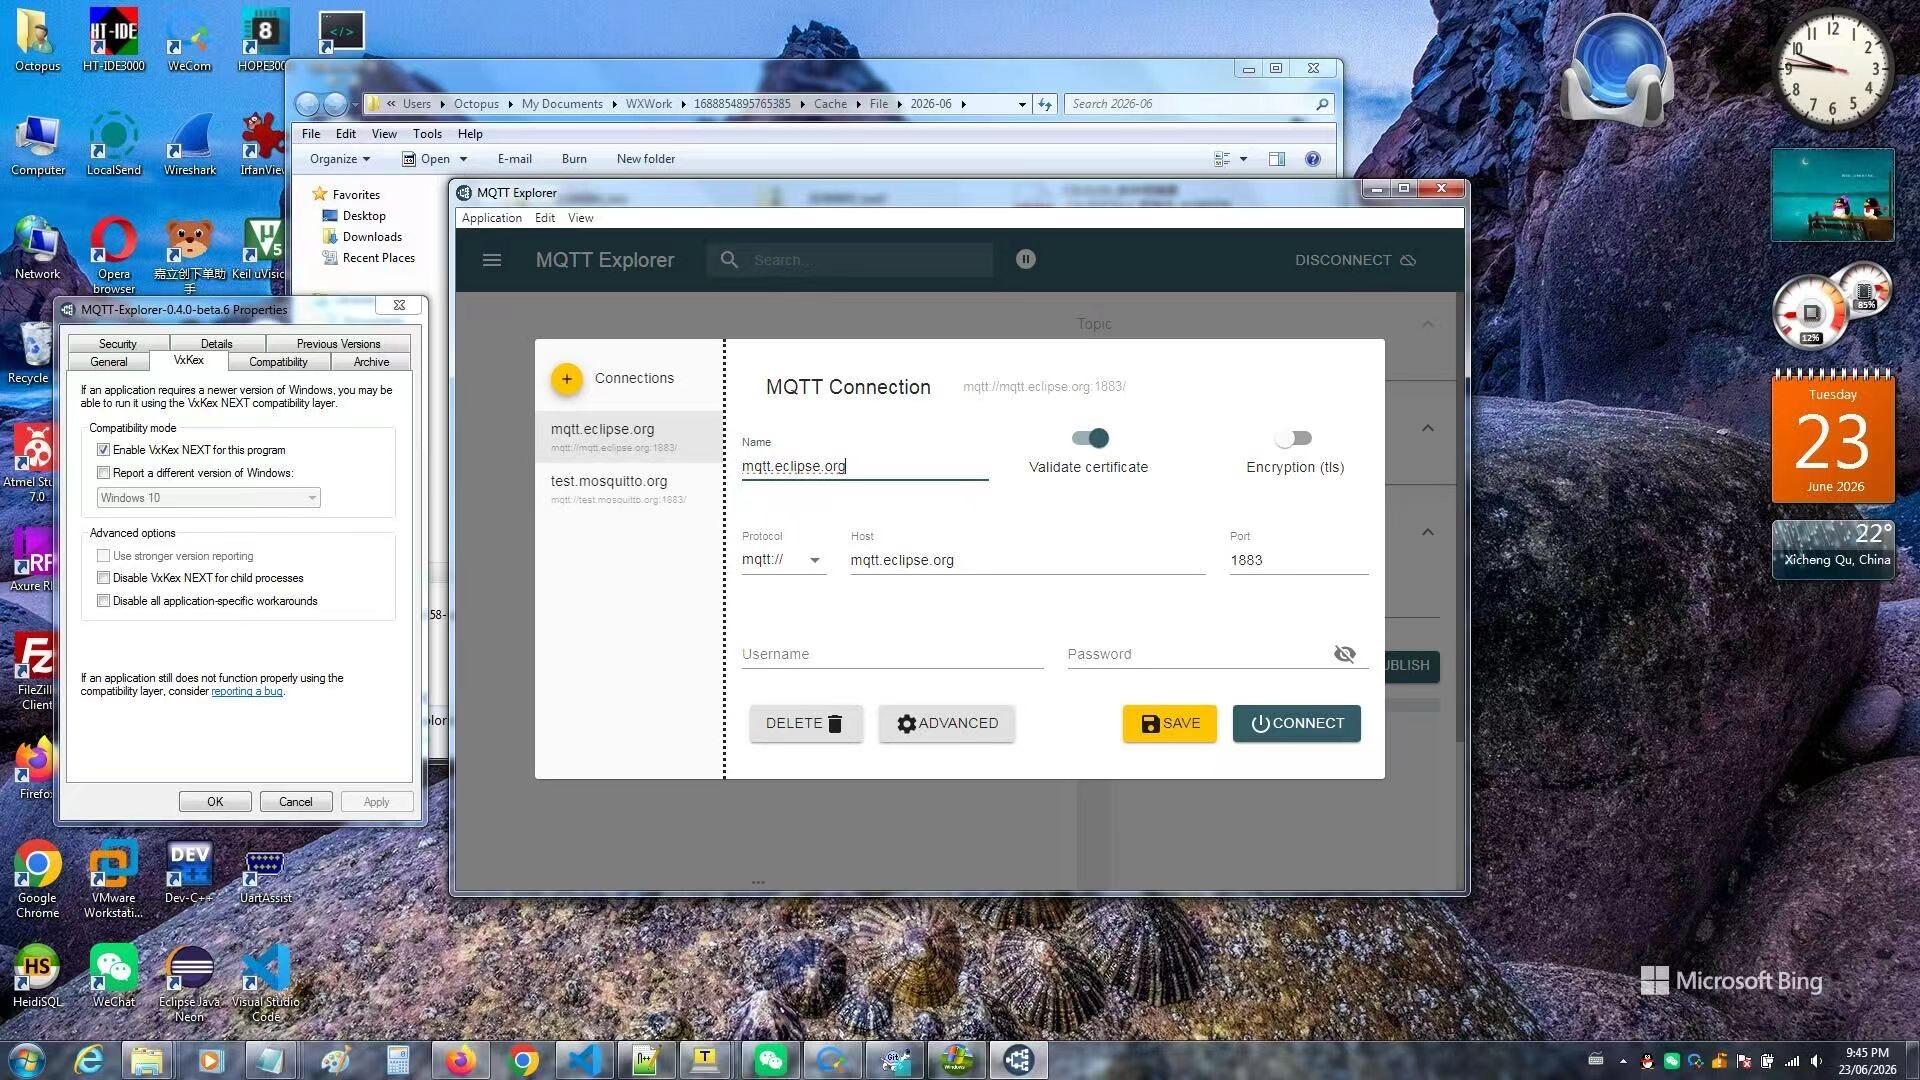Click DISCONNECT in MQTT Explorer header

(x=1355, y=260)
